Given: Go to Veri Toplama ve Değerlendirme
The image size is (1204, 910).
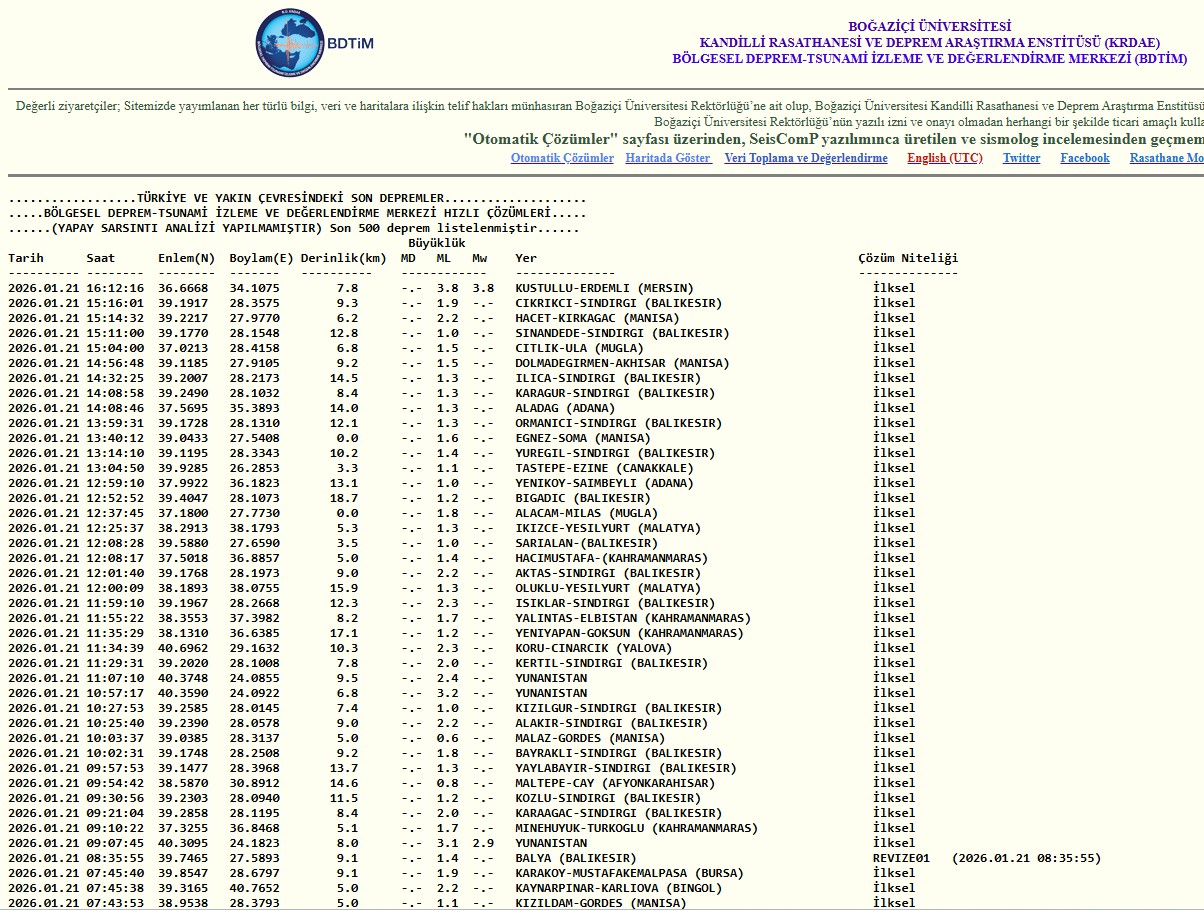Looking at the screenshot, I should click(805, 158).
